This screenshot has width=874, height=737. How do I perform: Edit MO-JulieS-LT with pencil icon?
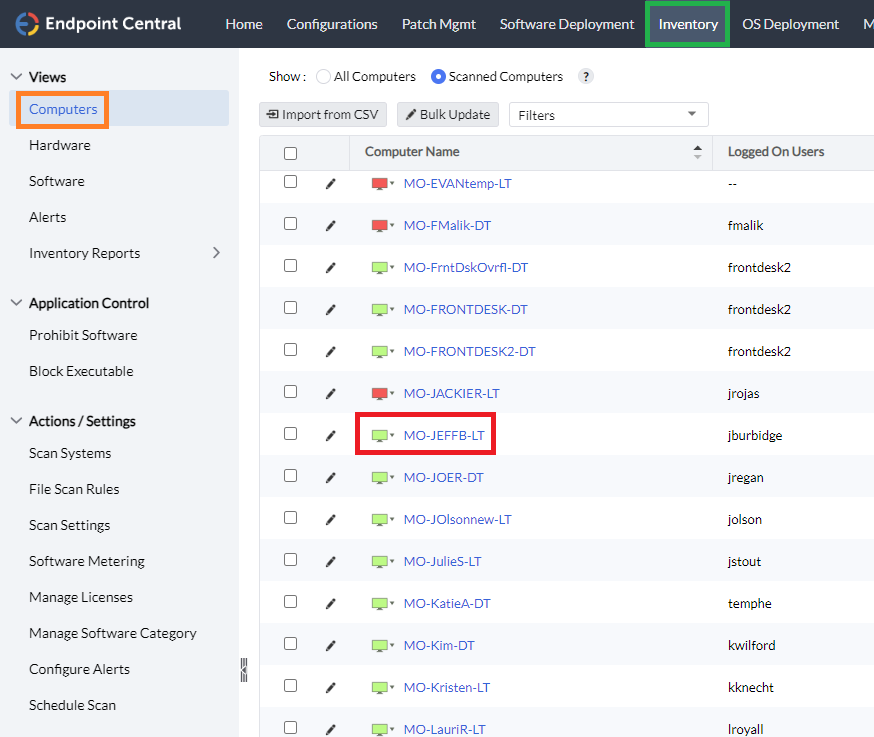[x=331, y=561]
